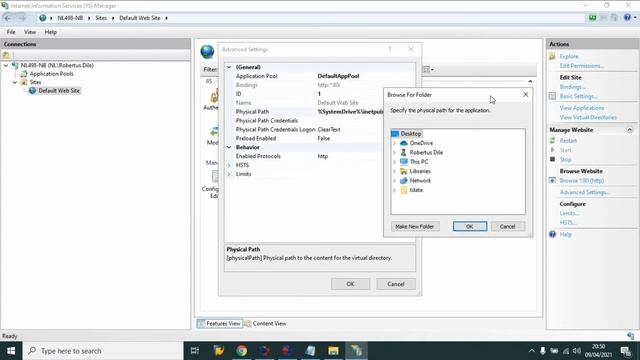This screenshot has height=360, width=640.
Task: Open Task View on taskbar
Action: [195, 351]
